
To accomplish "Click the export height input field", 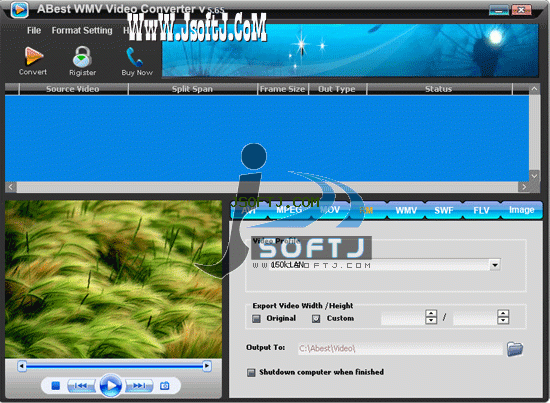I will click(475, 318).
